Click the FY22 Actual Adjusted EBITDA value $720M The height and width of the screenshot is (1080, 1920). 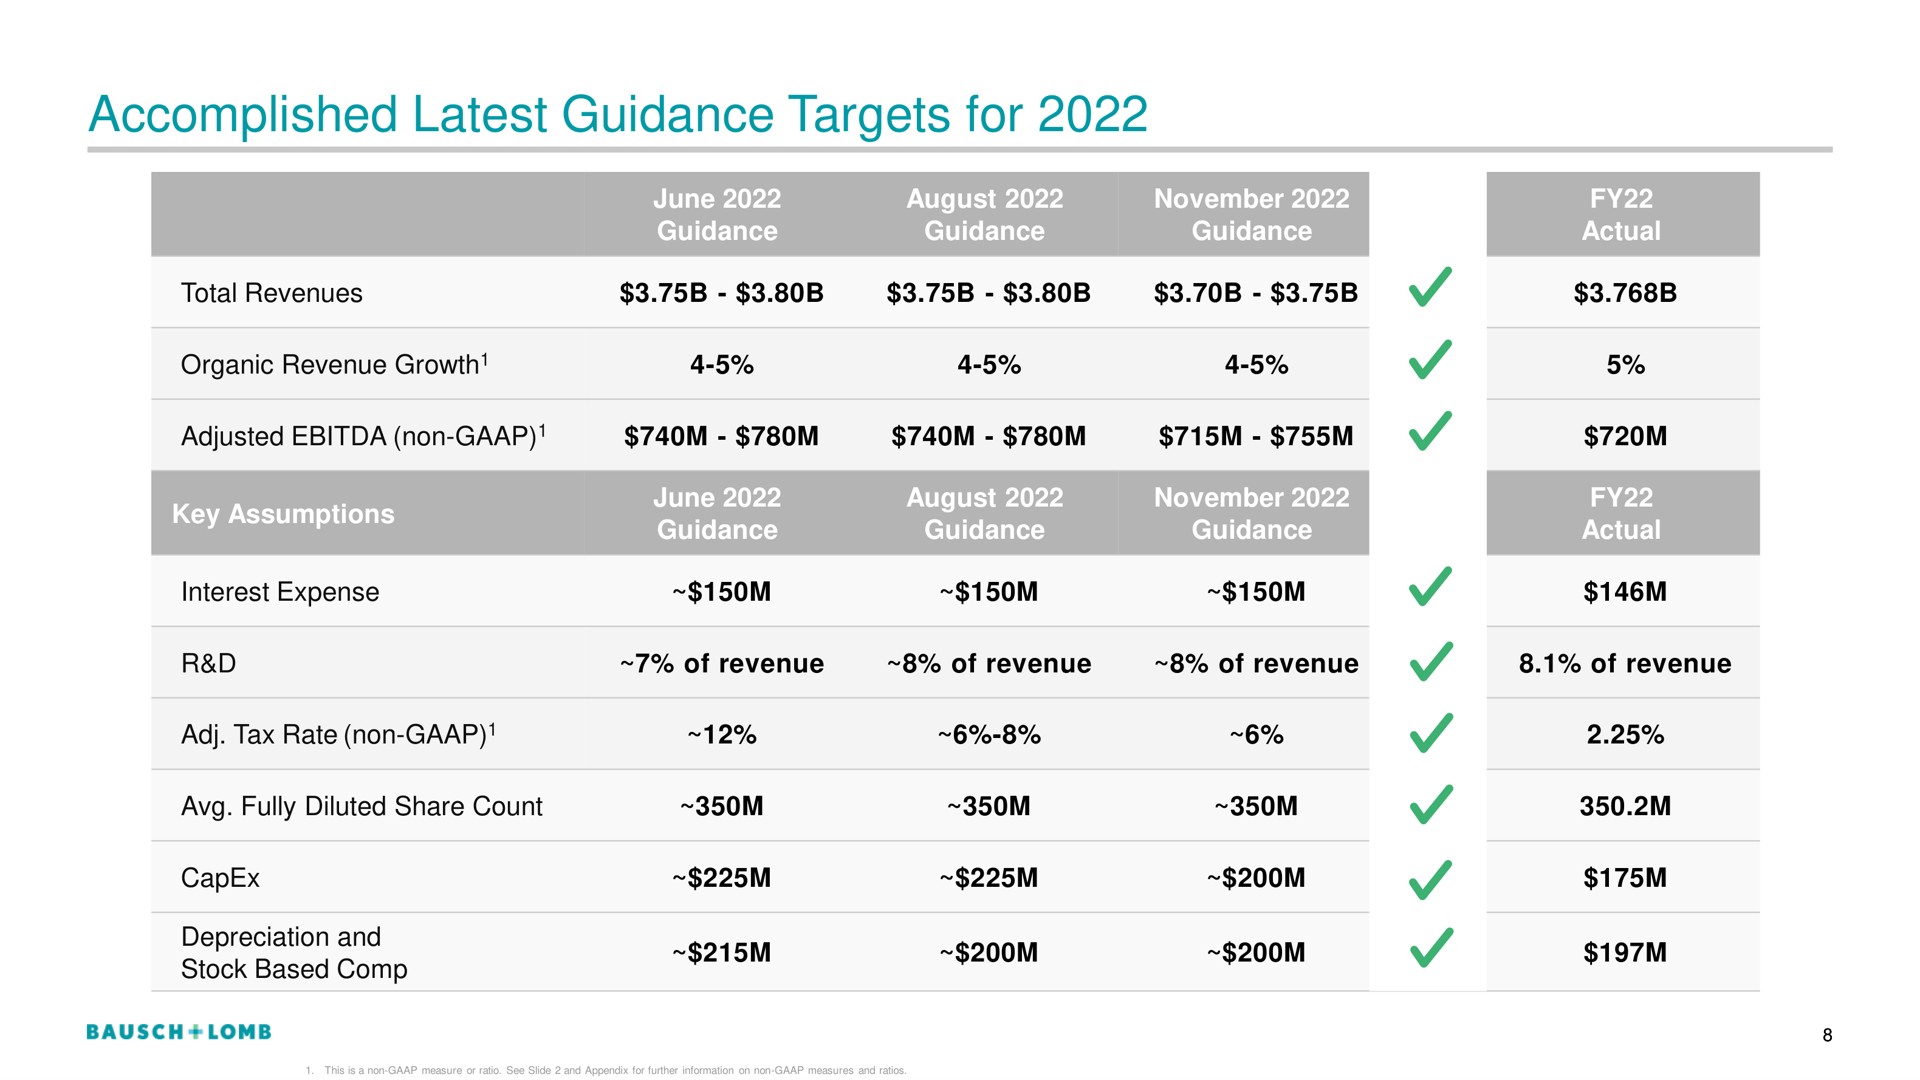[1624, 436]
